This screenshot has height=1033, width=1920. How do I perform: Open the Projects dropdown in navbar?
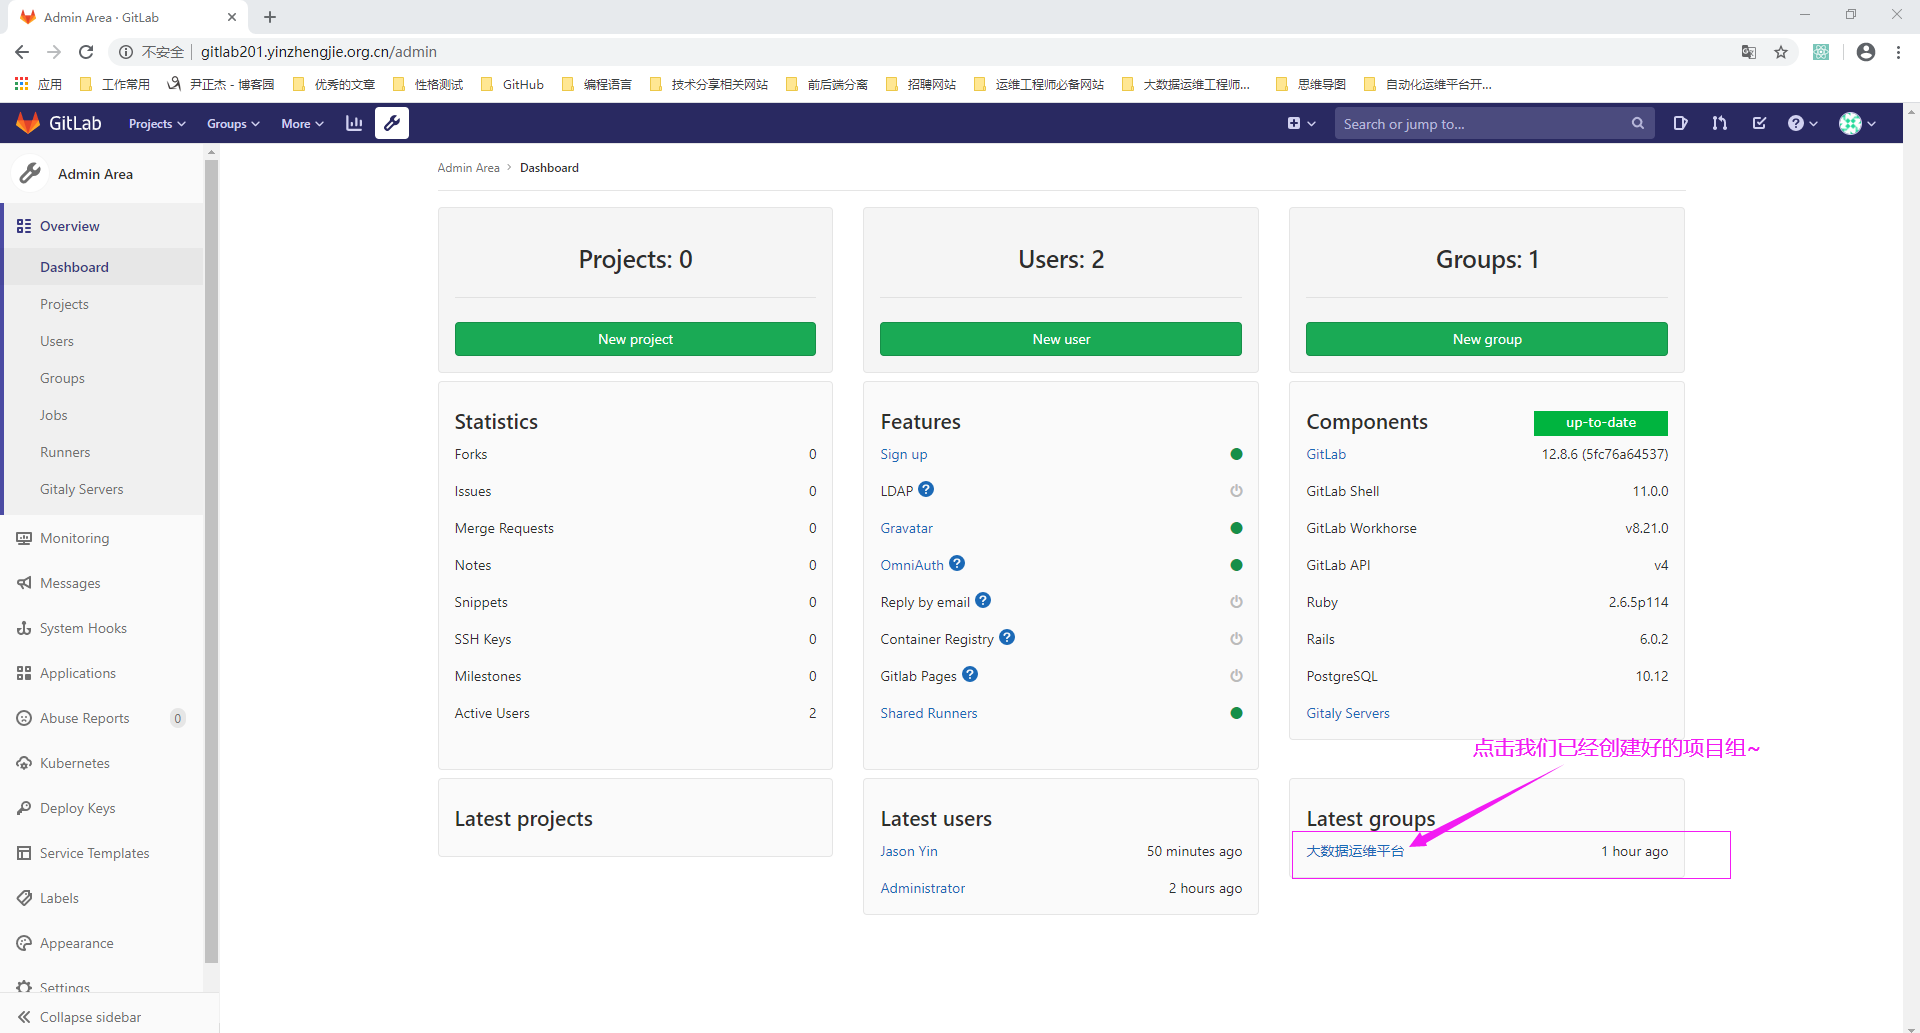click(157, 123)
